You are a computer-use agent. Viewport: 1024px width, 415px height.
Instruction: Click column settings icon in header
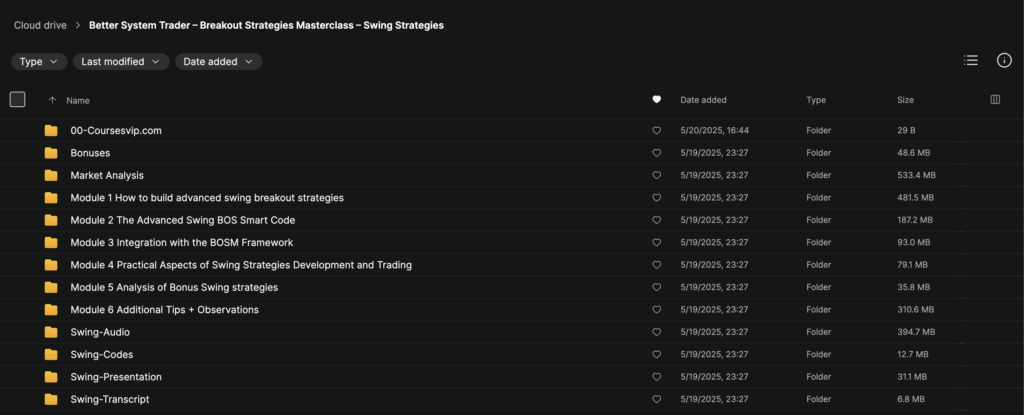[995, 100]
